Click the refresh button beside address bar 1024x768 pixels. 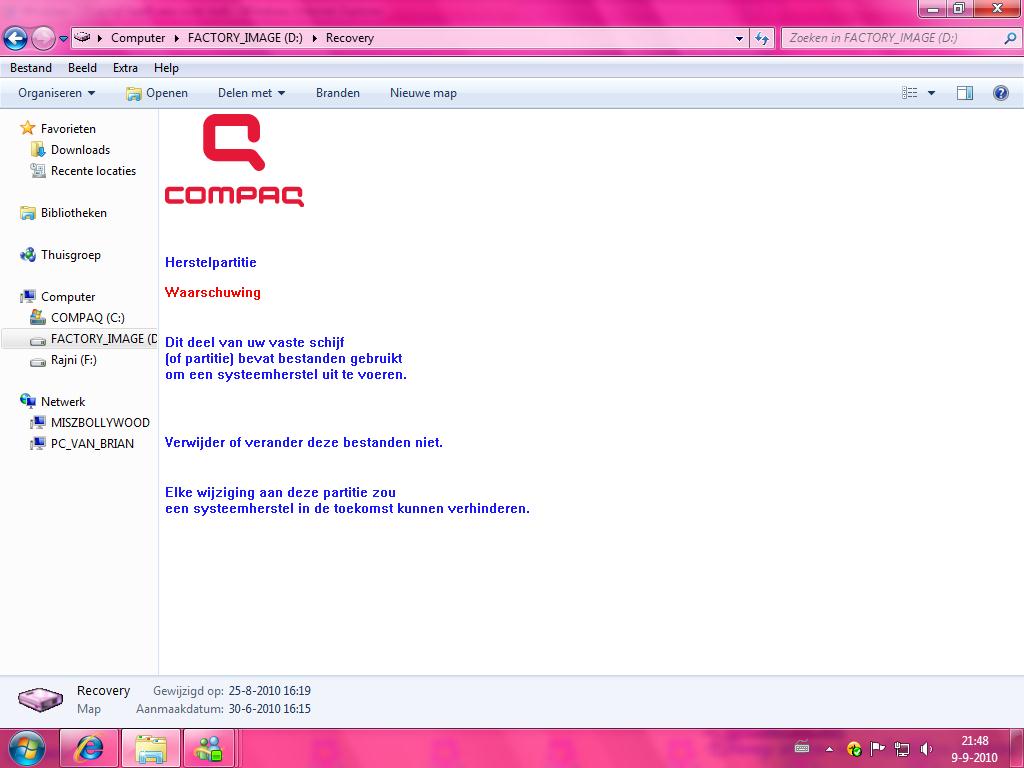coord(762,39)
